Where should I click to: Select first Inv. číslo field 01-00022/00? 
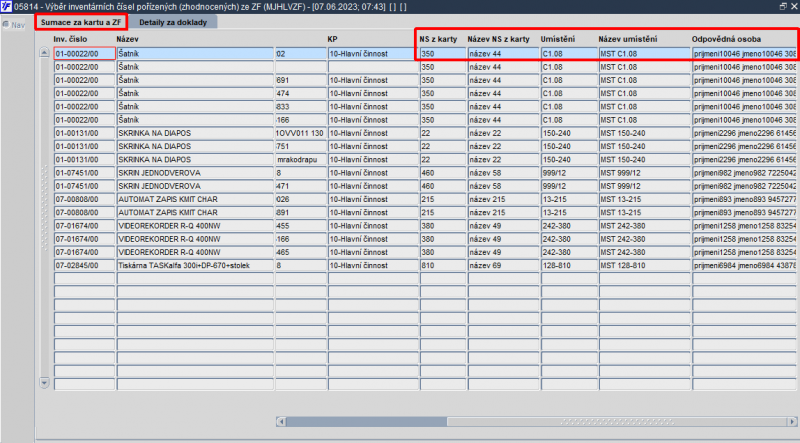85,54
